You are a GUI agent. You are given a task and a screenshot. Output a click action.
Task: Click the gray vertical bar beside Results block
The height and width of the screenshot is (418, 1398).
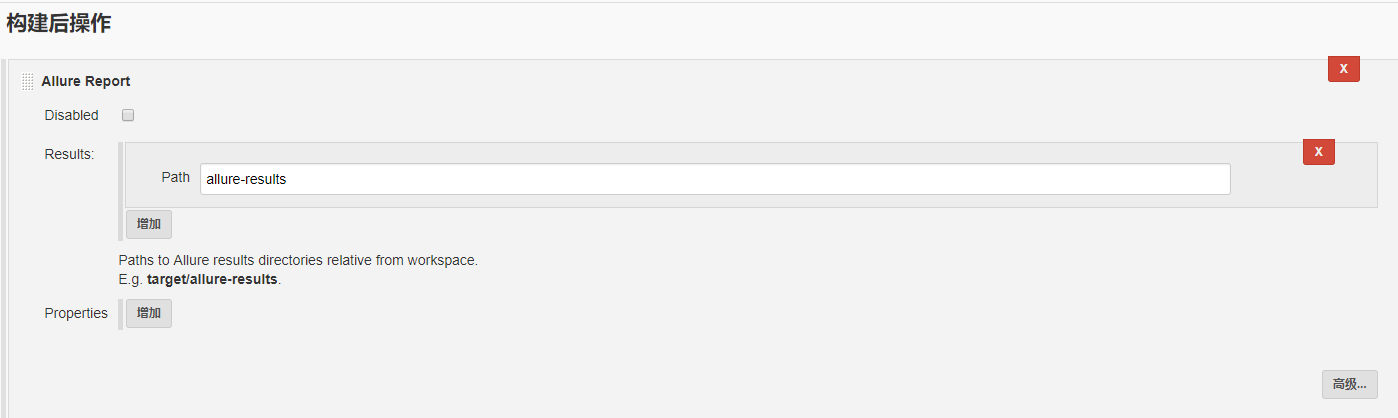click(x=121, y=191)
